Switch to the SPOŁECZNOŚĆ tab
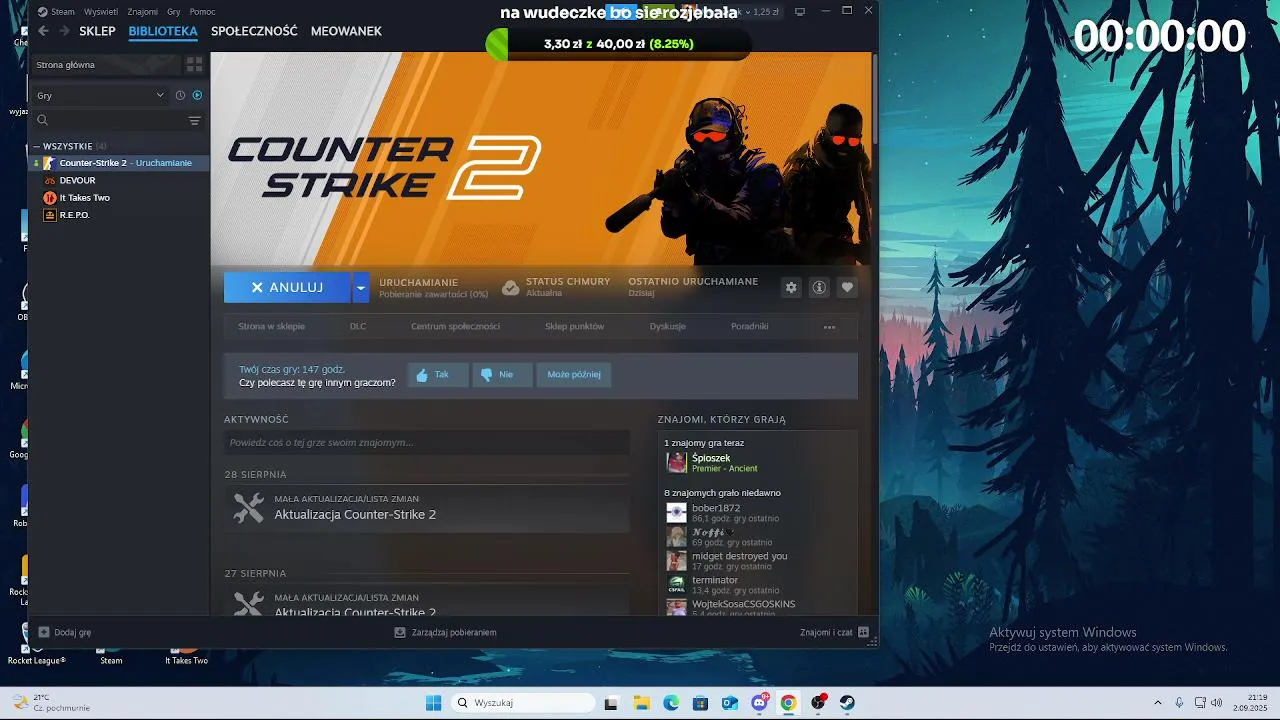Screen dimensions: 1280x720 point(254,31)
